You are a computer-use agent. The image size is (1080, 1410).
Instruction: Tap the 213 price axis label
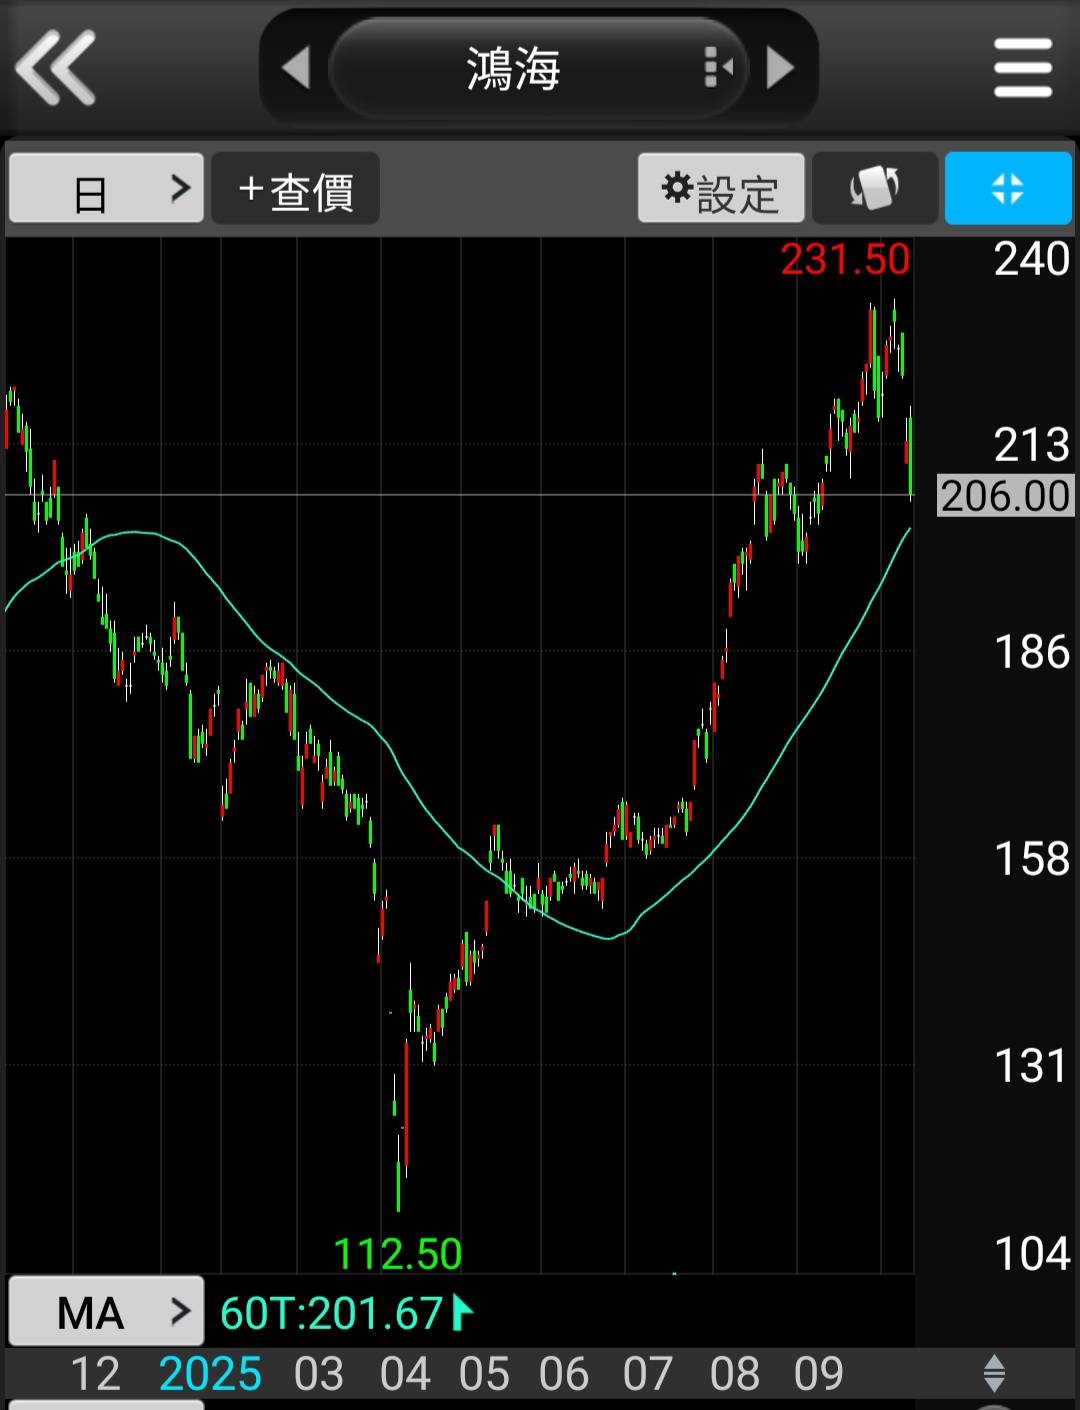point(1032,445)
